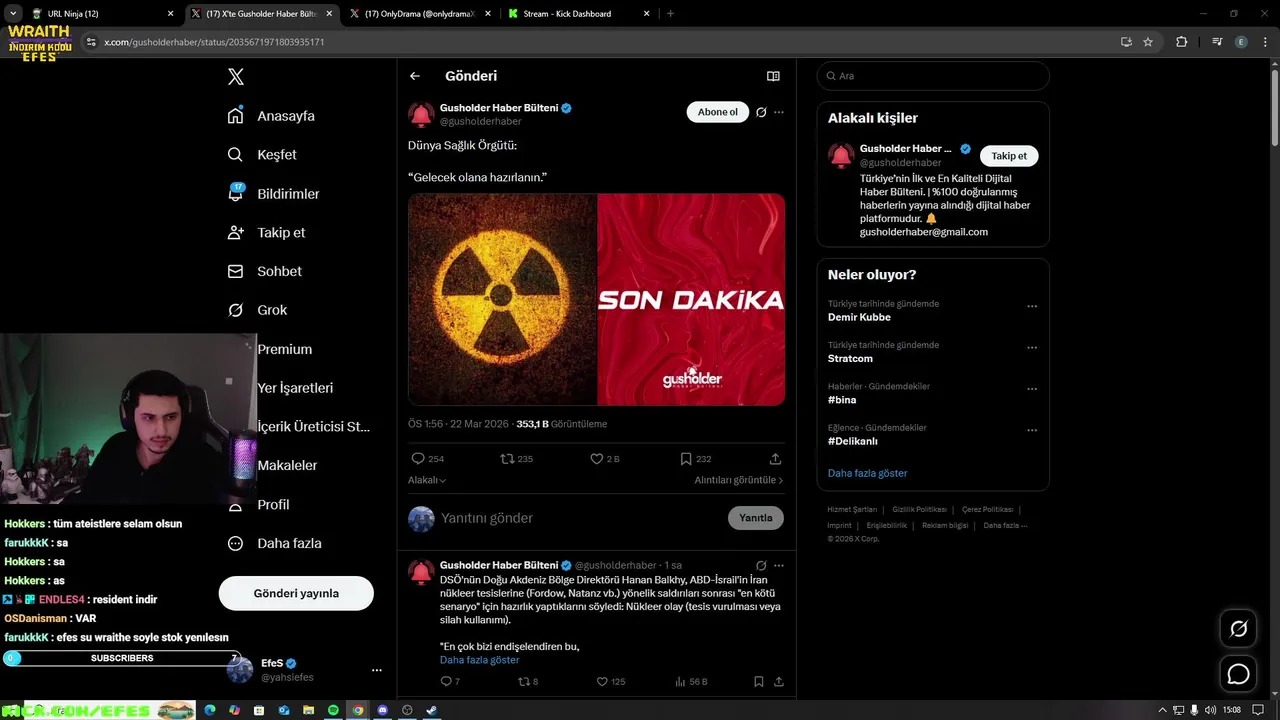Open options dots for #Delikanlı trend
Image resolution: width=1280 pixels, height=720 pixels.
click(x=1032, y=431)
